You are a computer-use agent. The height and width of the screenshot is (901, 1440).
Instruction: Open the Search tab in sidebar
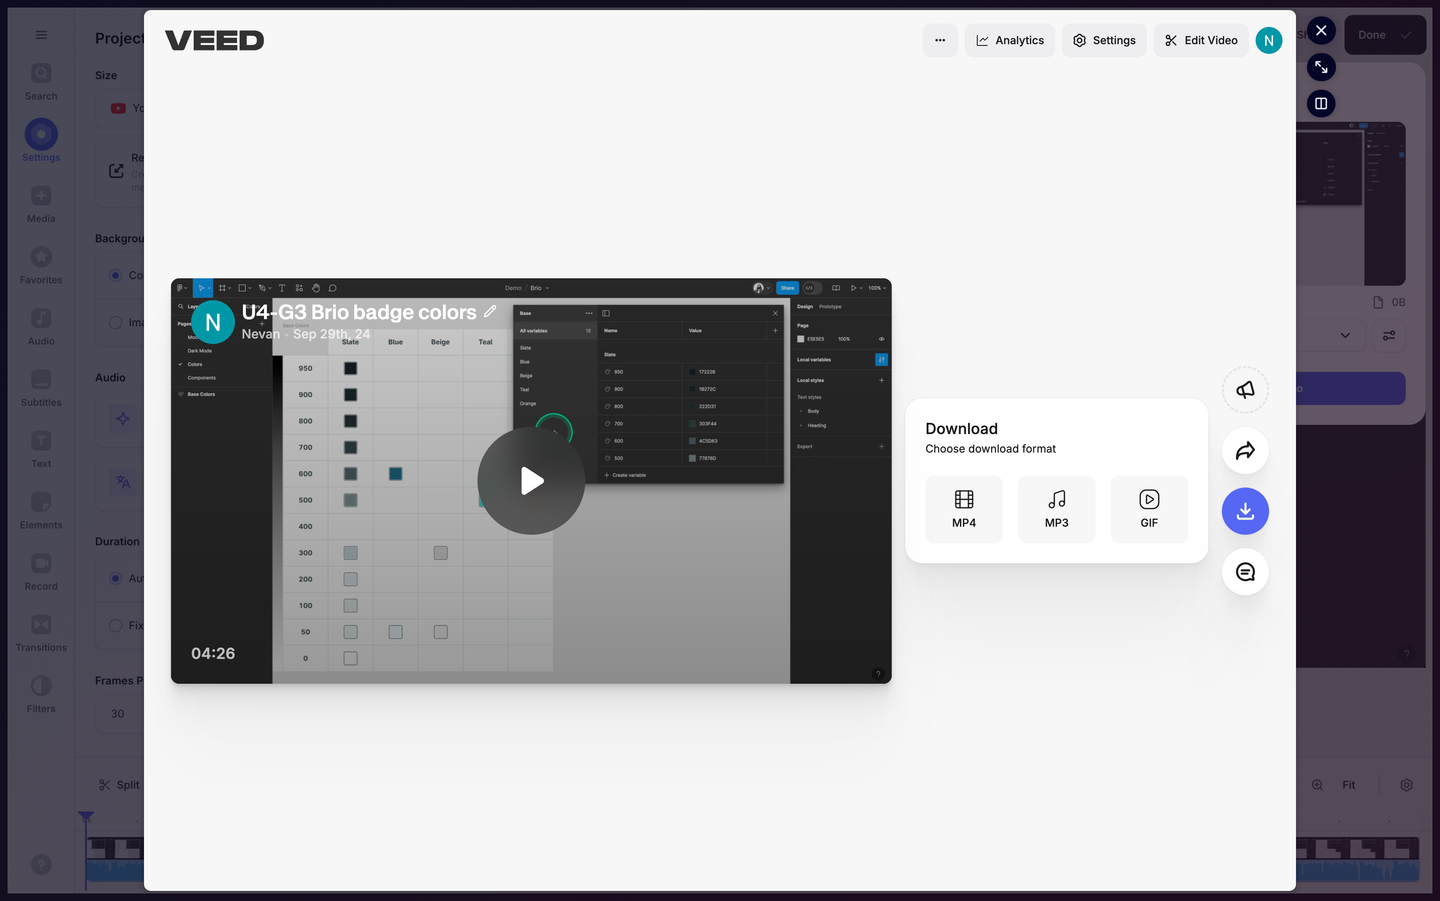click(41, 82)
